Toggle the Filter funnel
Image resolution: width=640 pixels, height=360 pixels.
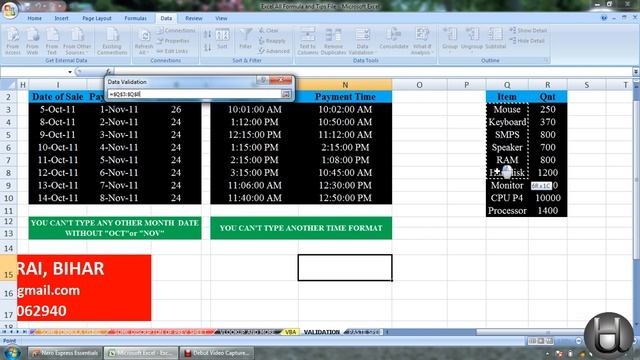(x=245, y=39)
